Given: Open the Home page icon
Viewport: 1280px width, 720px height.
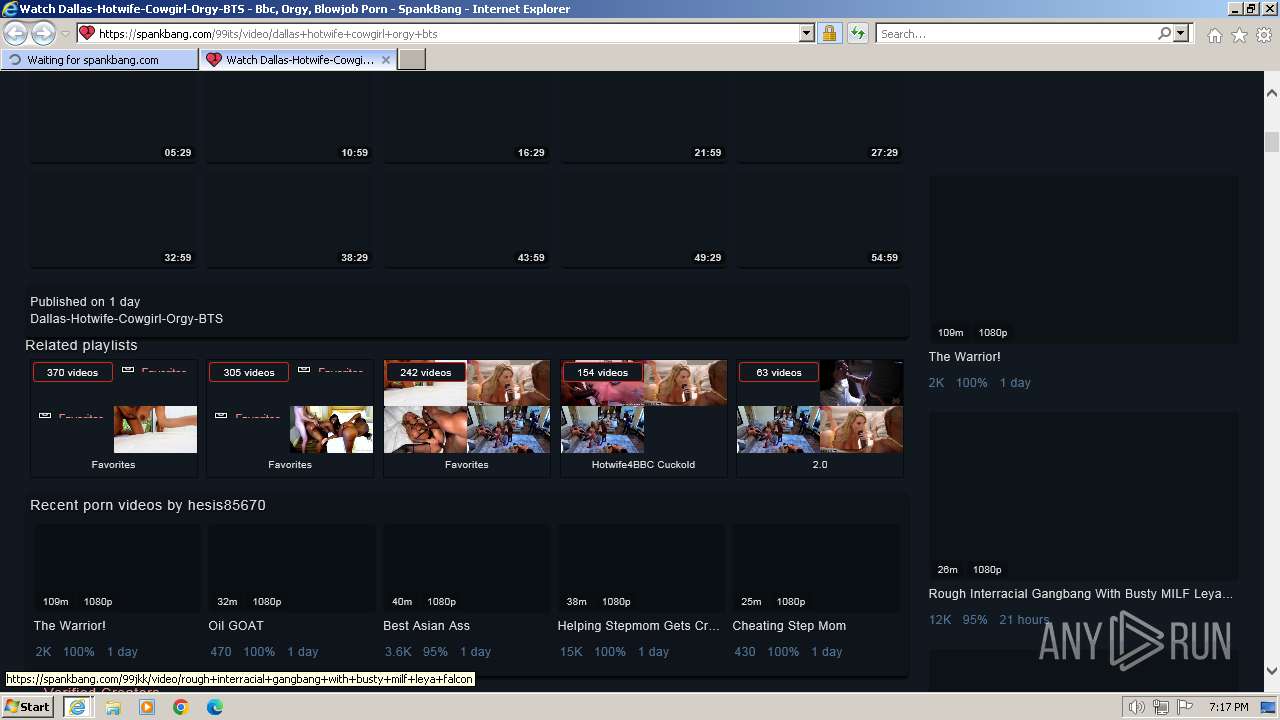Looking at the screenshot, I should pos(1214,35).
